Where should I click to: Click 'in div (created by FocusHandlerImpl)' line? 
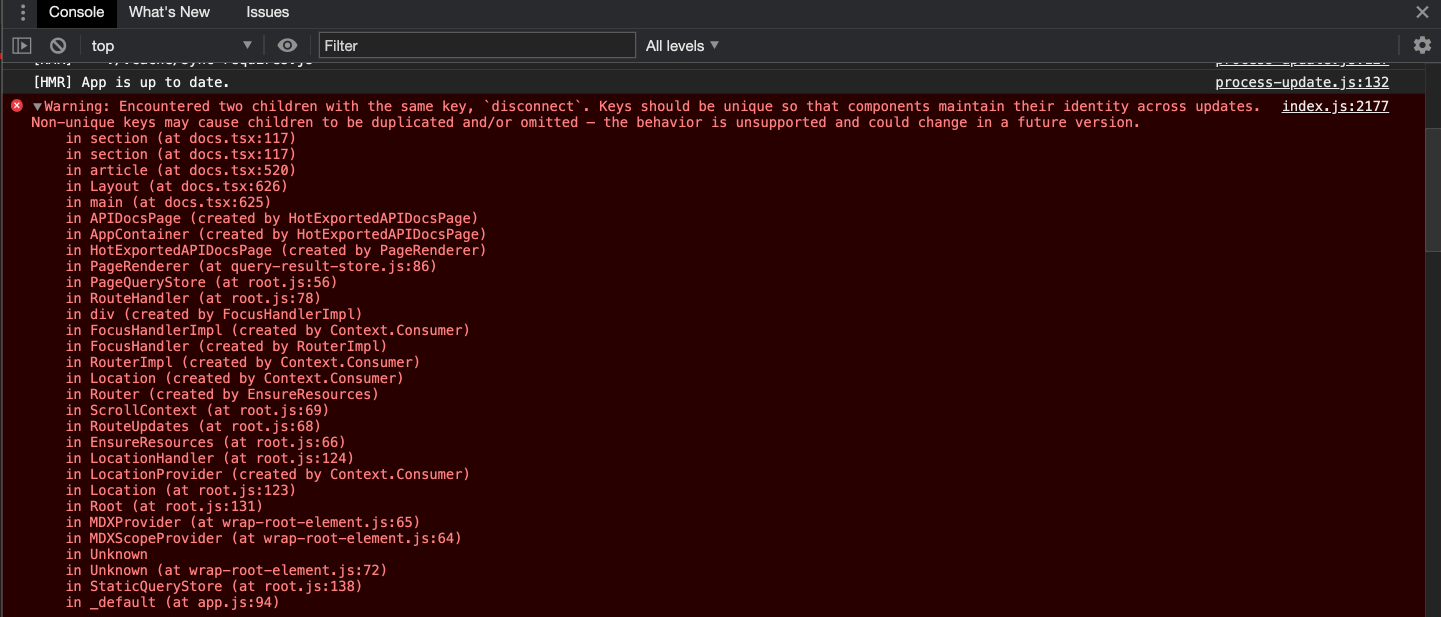click(x=214, y=314)
